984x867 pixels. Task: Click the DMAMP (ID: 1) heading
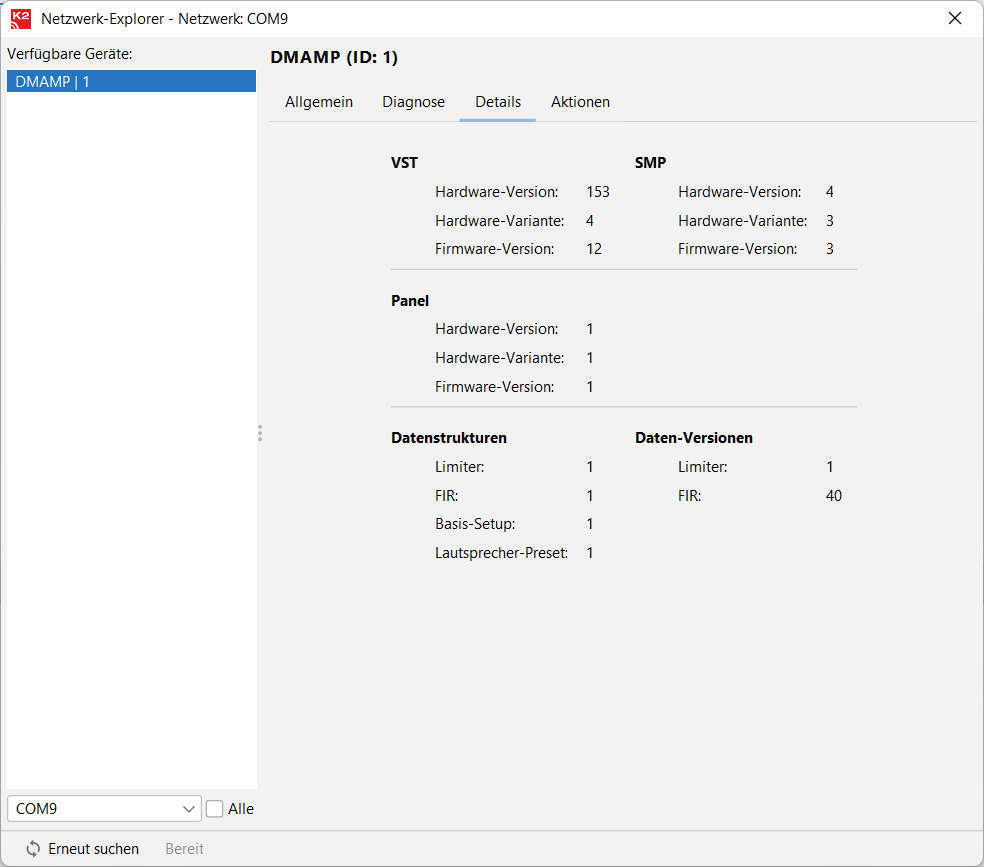(x=334, y=58)
